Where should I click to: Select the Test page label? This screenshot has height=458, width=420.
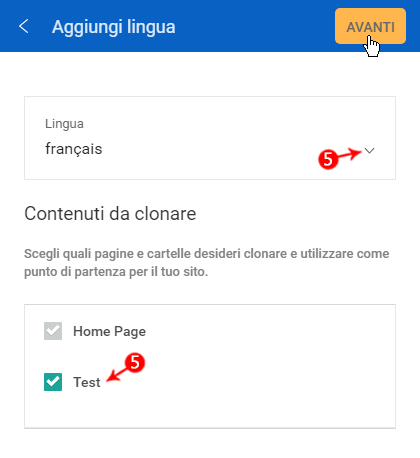pyautogui.click(x=87, y=382)
